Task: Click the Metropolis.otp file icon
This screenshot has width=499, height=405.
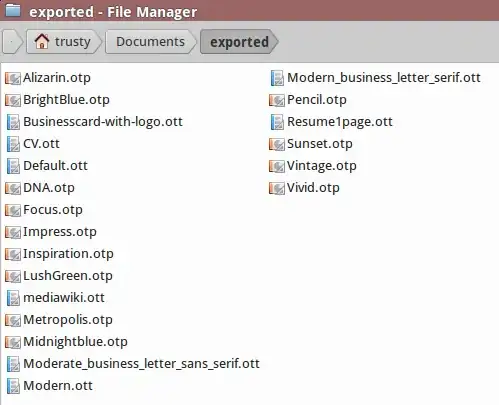Action: tap(13, 320)
